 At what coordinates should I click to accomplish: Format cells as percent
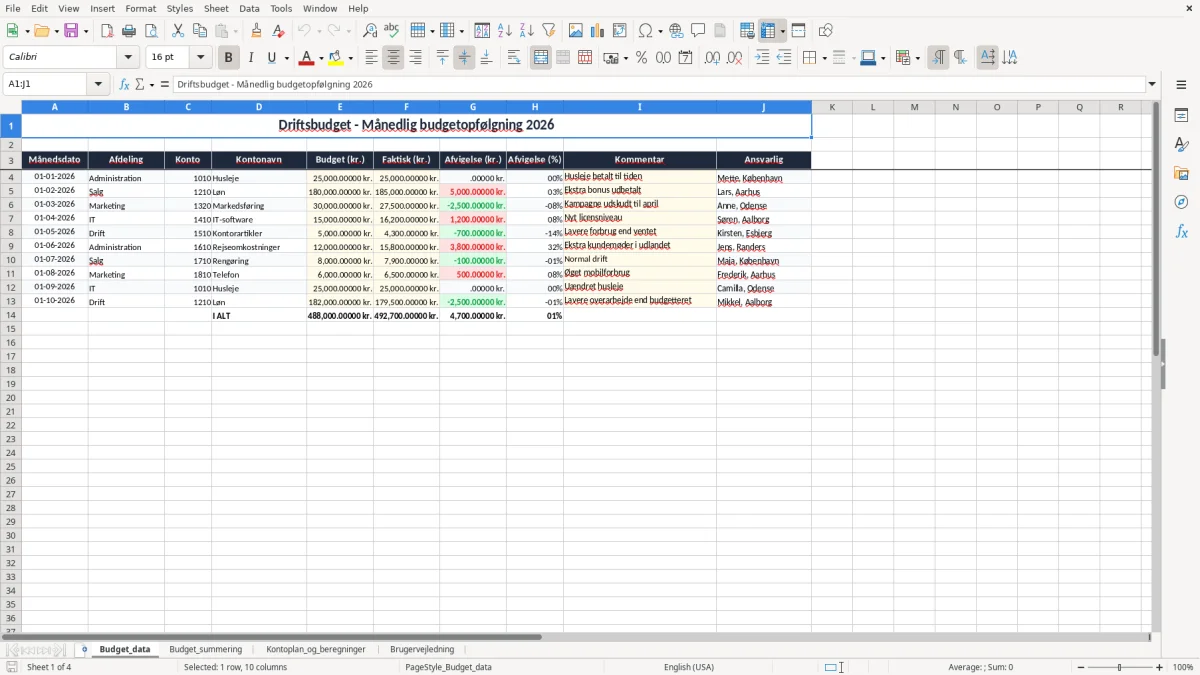pyautogui.click(x=641, y=58)
